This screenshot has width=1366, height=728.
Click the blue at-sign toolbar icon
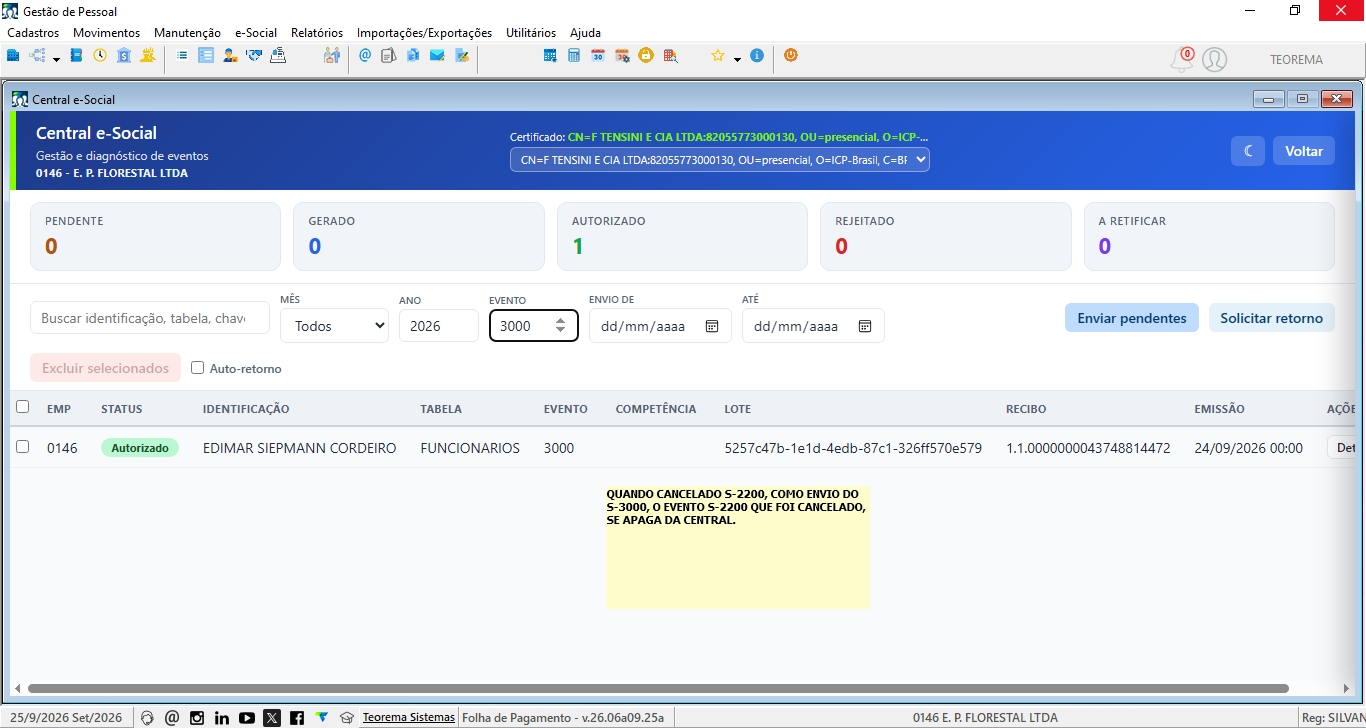click(x=365, y=56)
